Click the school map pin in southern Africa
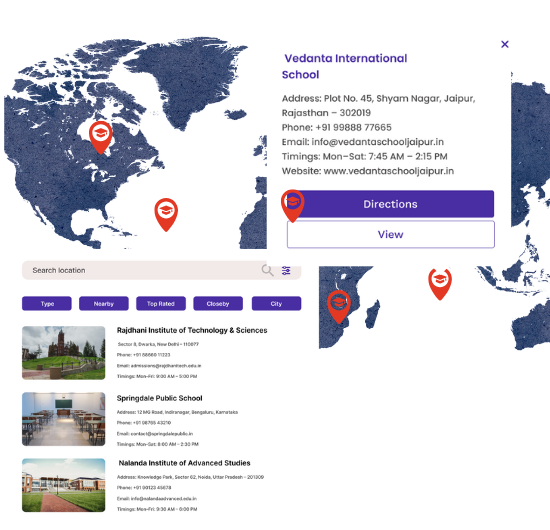This screenshot has width=550, height=530. point(339,307)
